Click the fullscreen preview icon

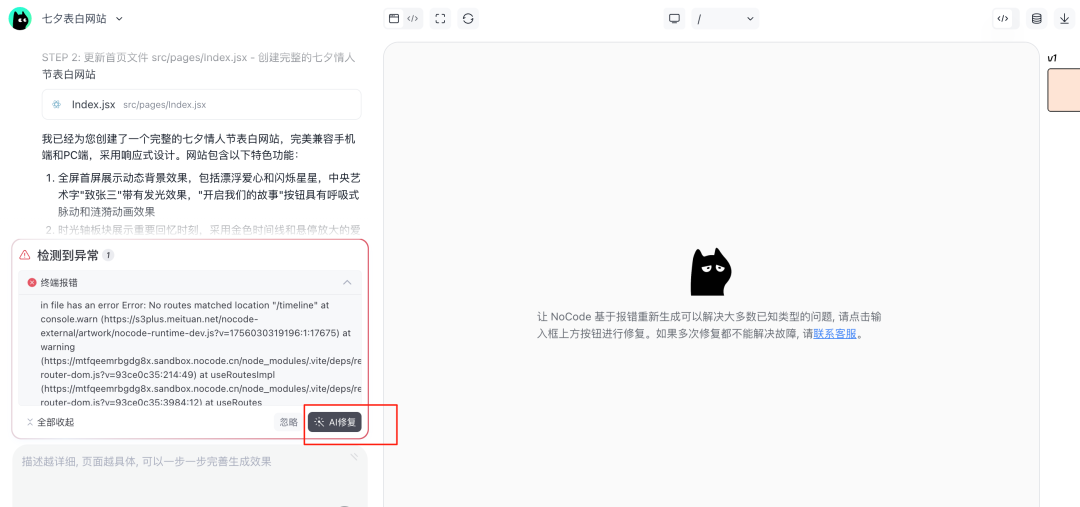(440, 19)
